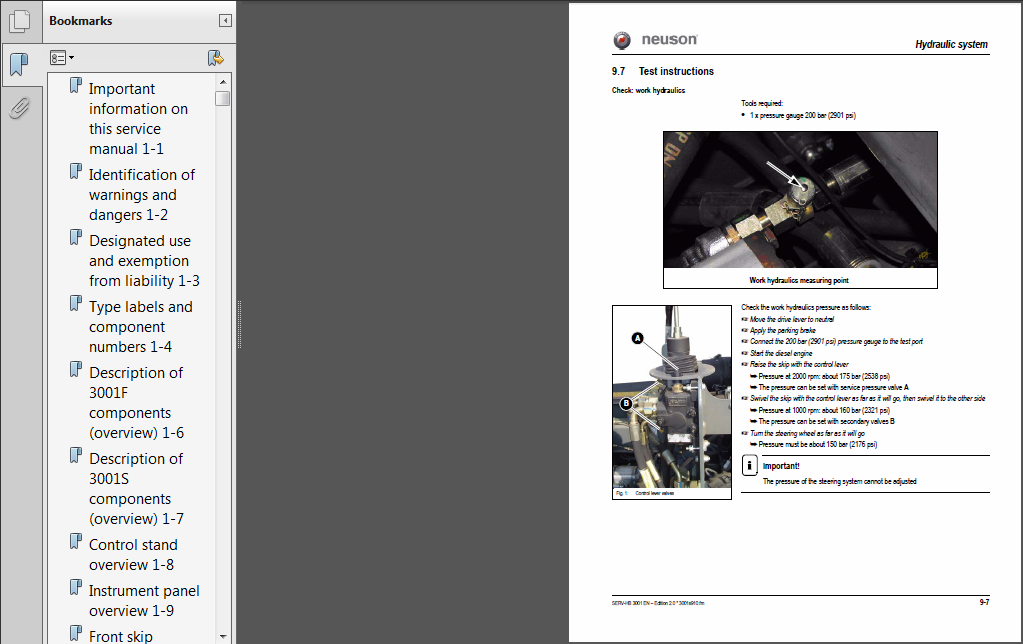Click the neuson logo on page
Viewport: 1023px width, 644px height.
tap(655, 40)
